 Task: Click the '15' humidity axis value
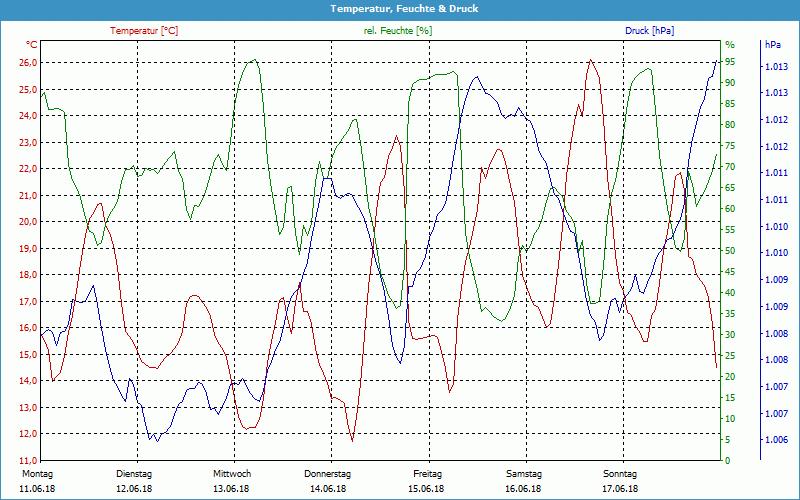coord(730,397)
